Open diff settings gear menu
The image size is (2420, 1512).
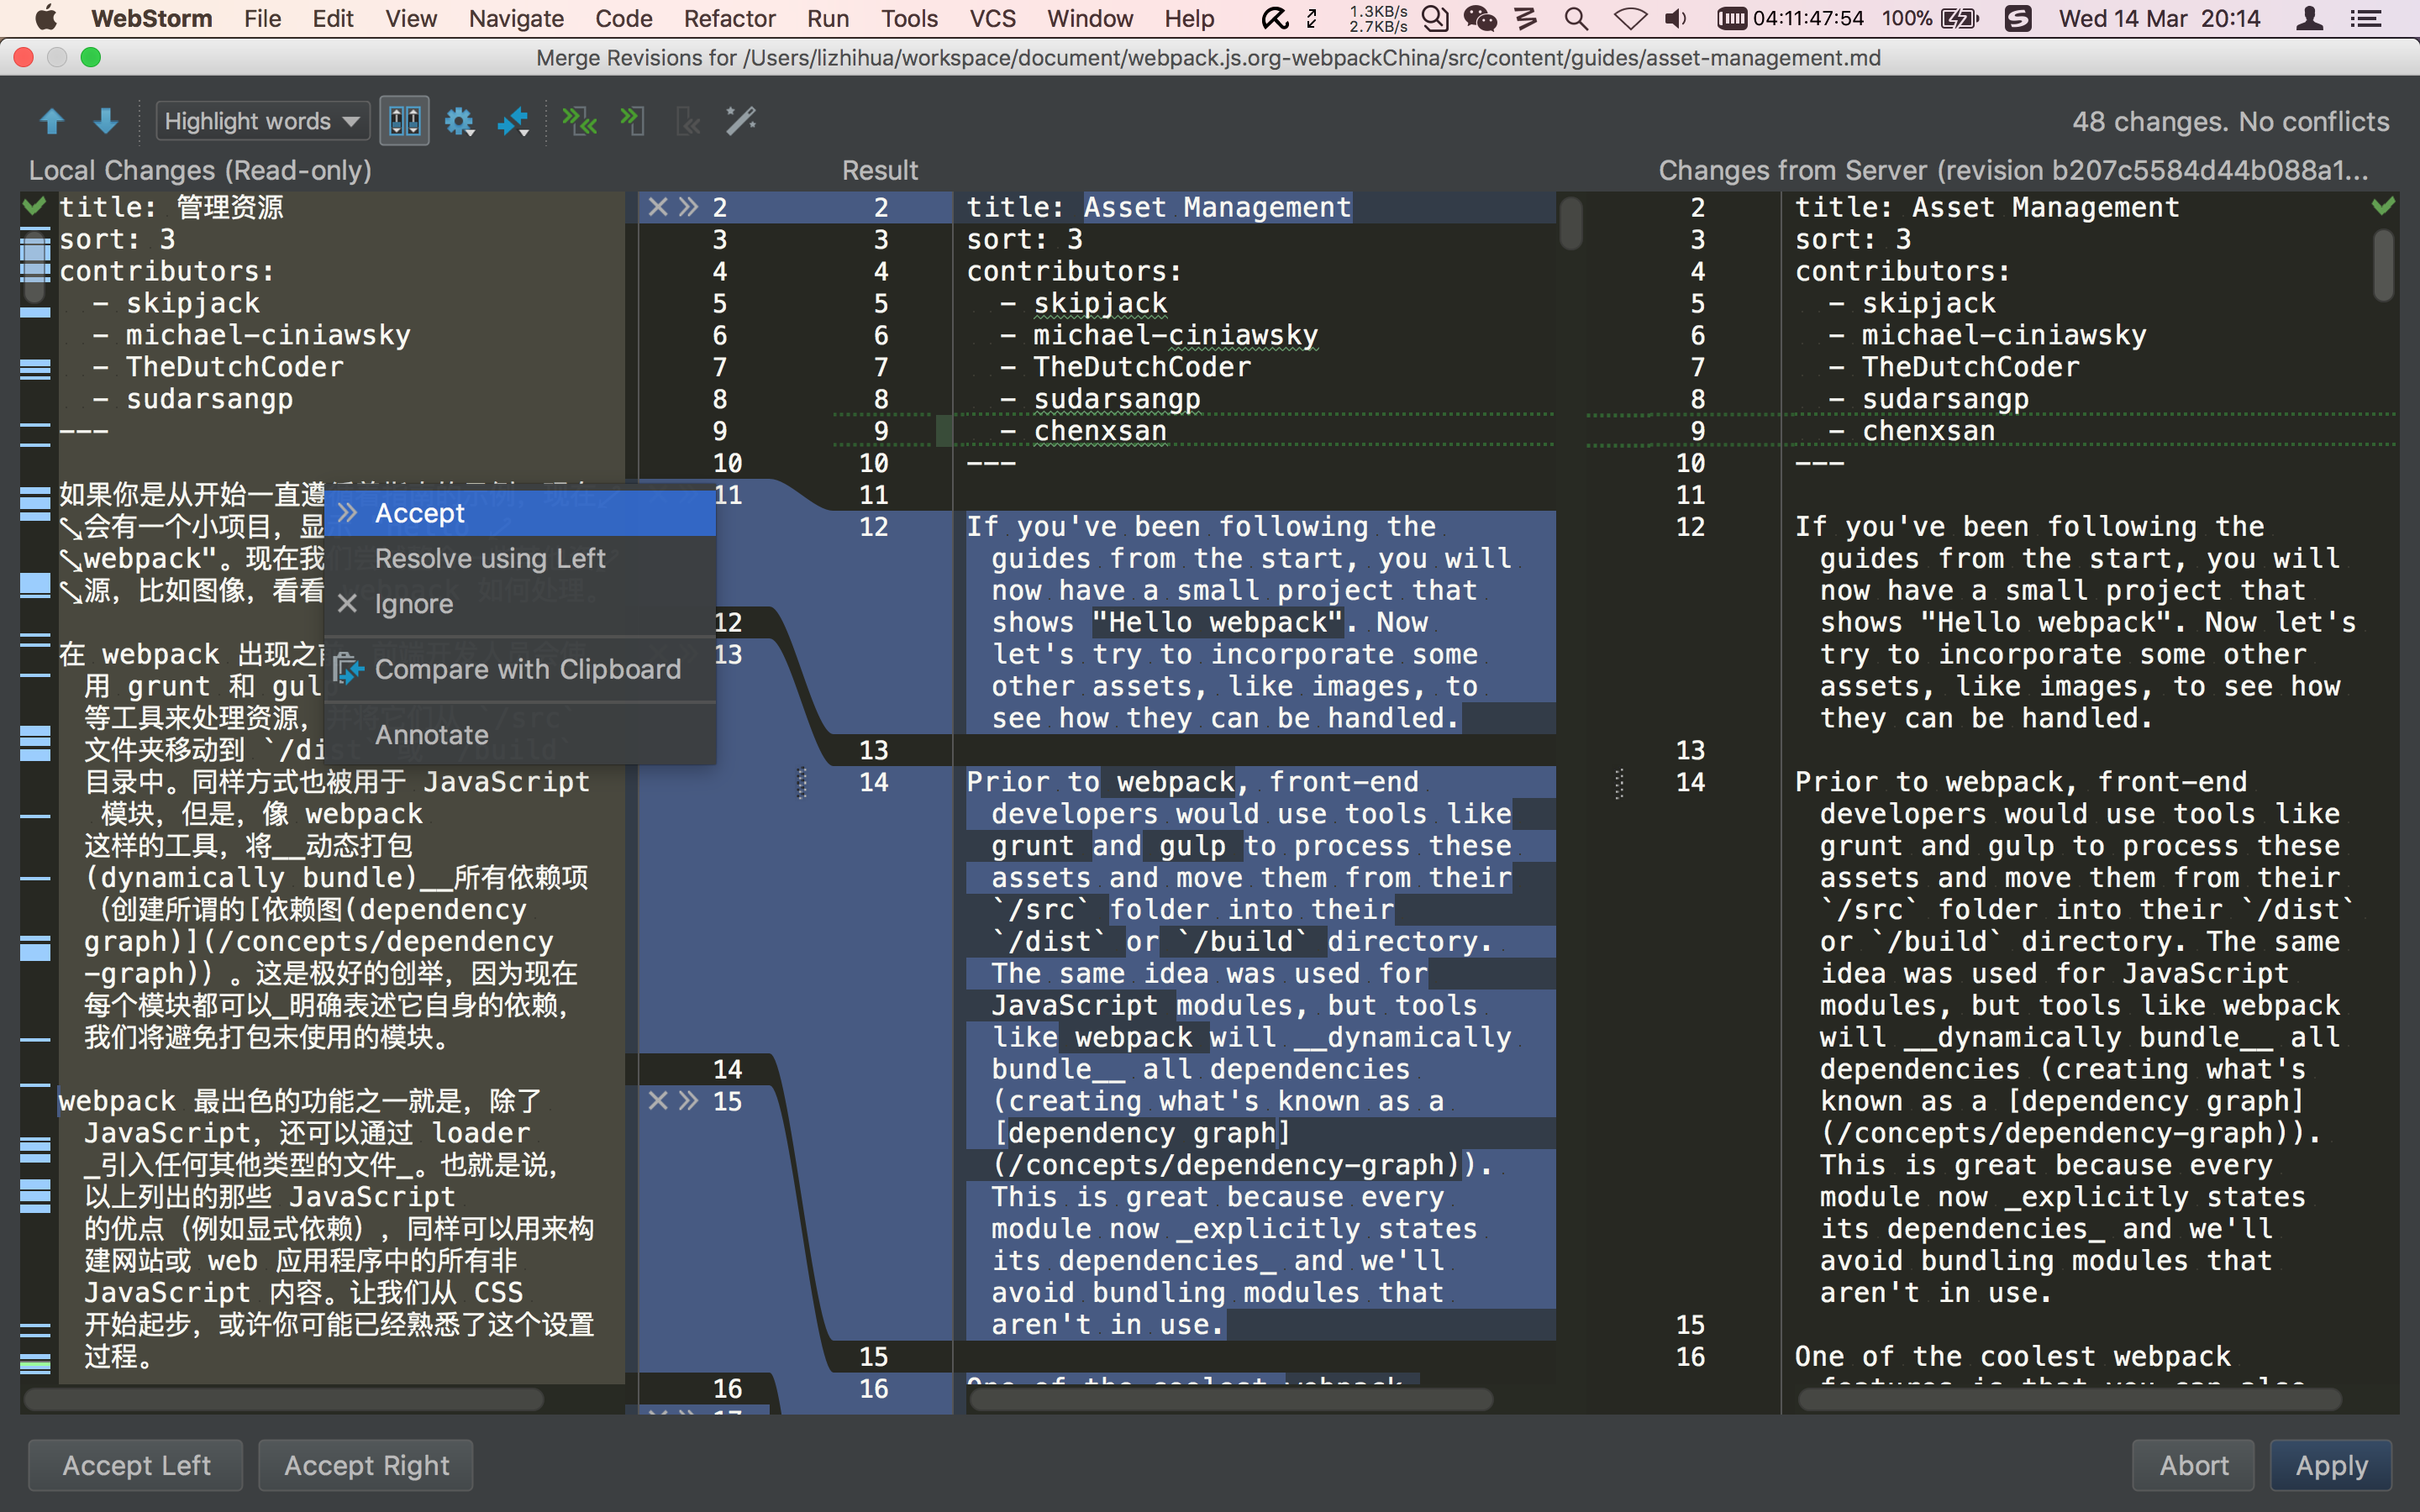459,122
